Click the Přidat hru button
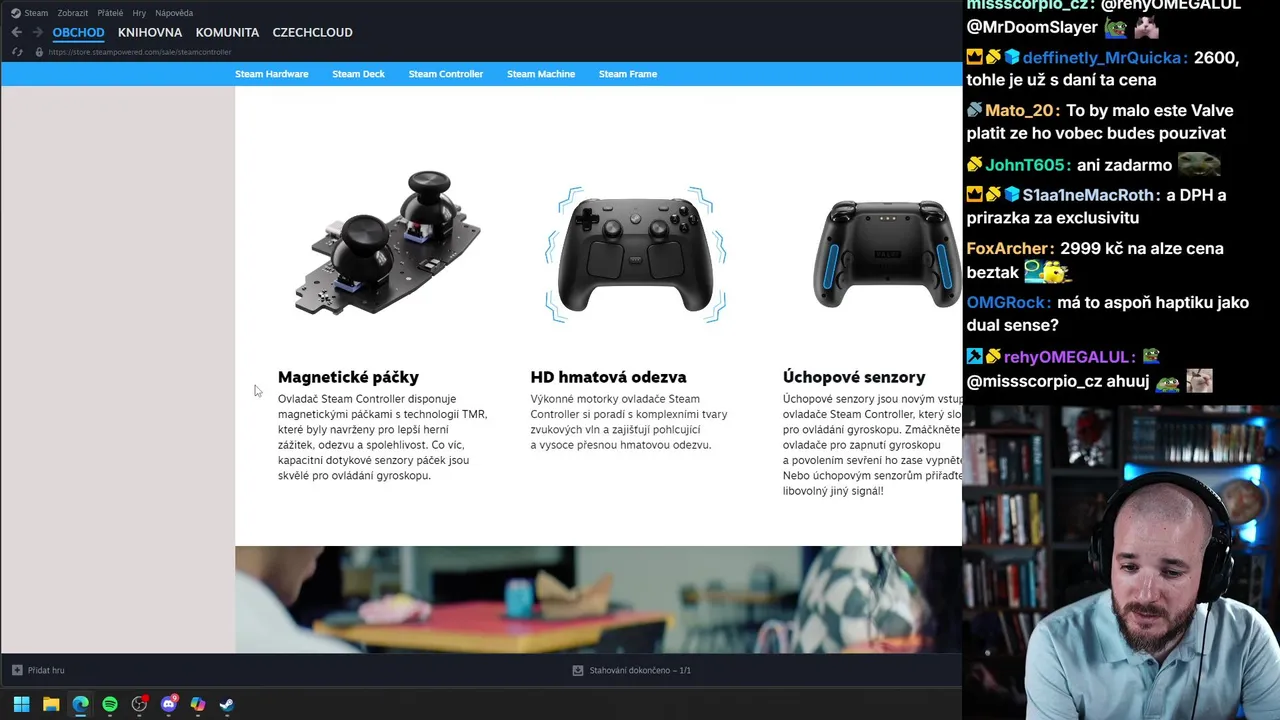Screen dimensions: 1280x720 pos(38,670)
